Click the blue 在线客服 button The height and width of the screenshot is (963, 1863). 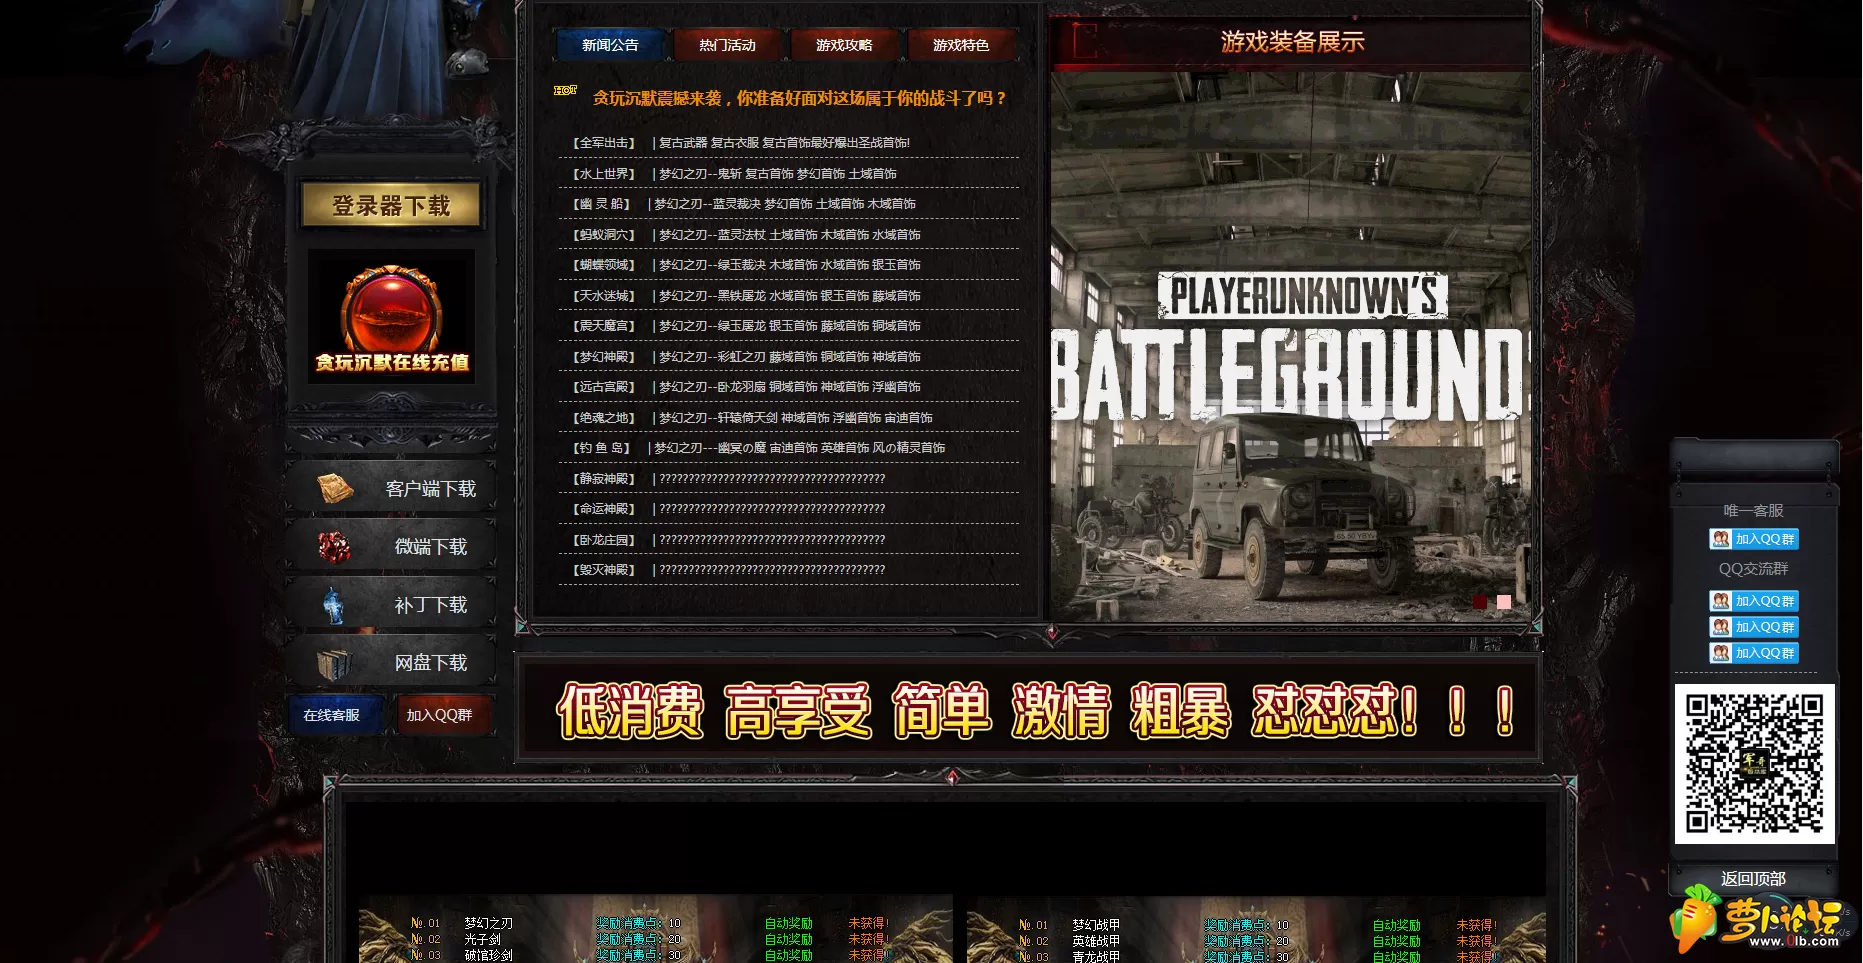(335, 715)
